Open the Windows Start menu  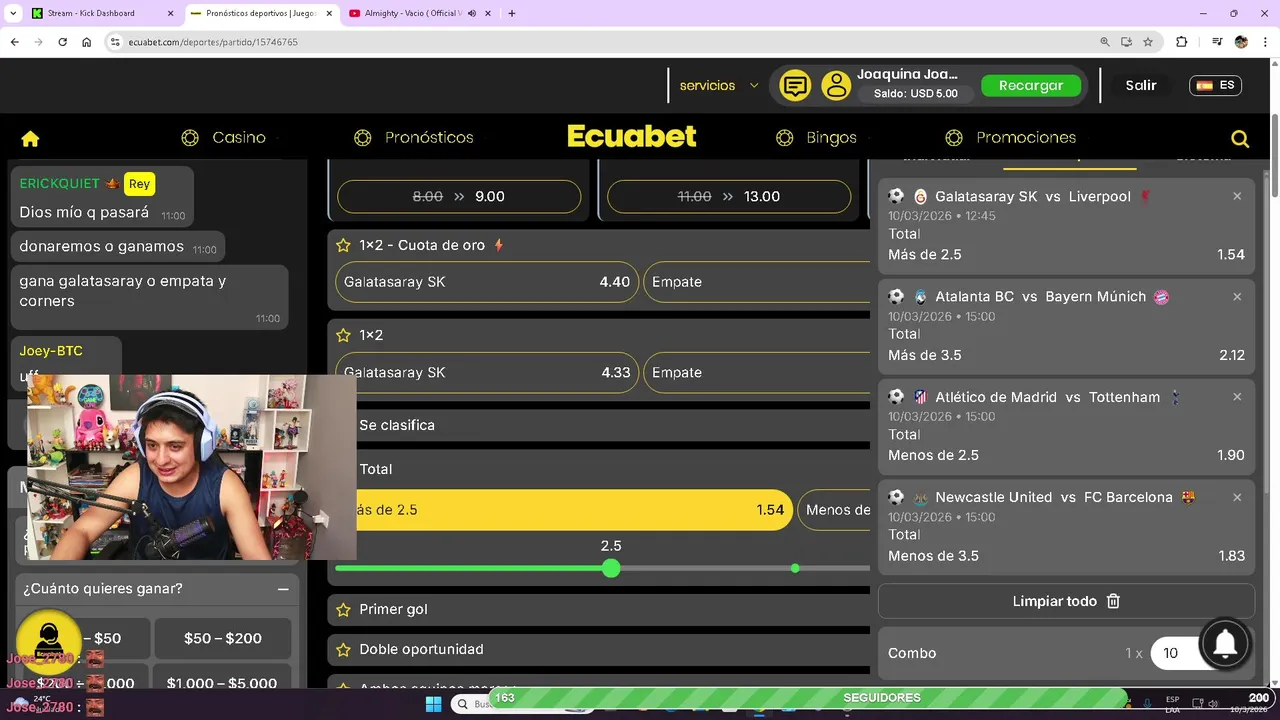coord(433,704)
